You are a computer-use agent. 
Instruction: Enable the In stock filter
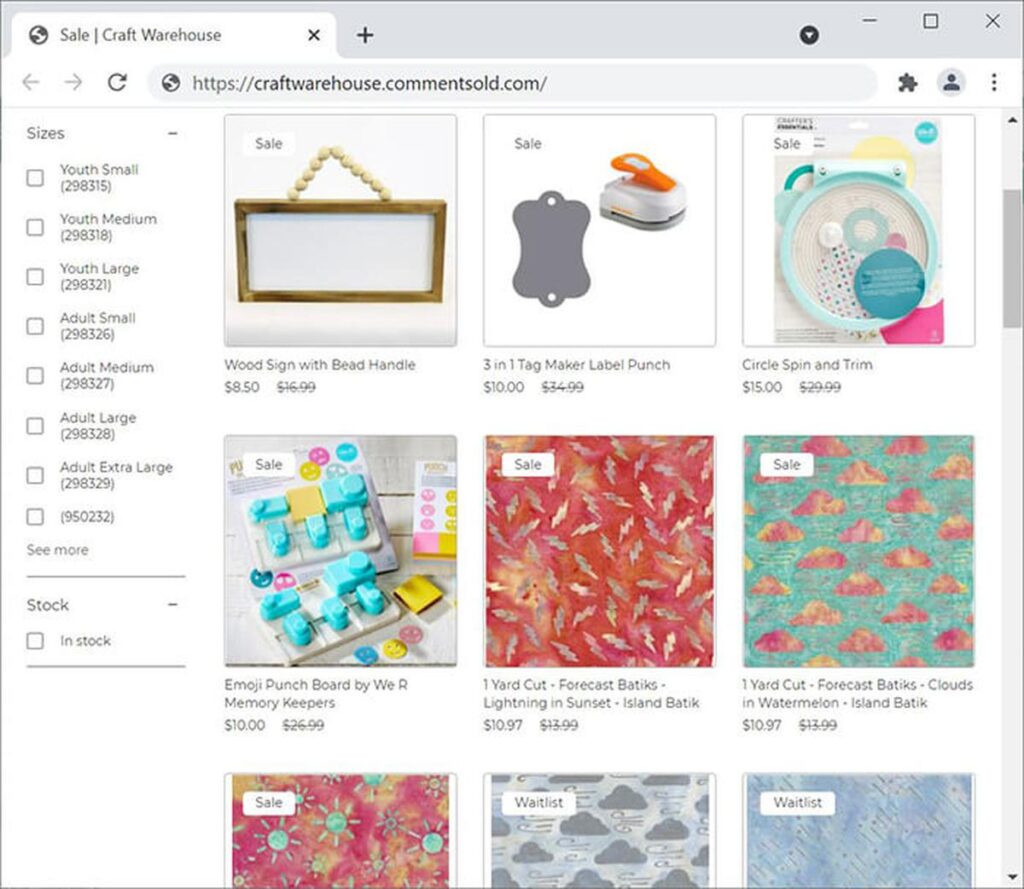(35, 640)
